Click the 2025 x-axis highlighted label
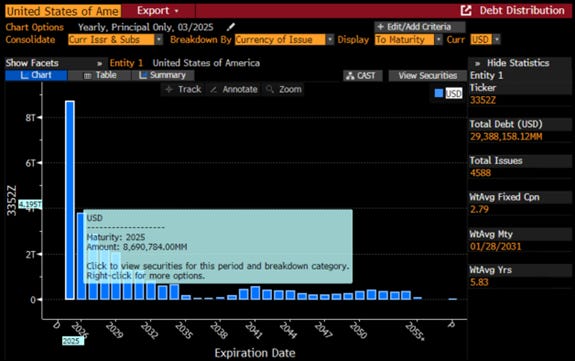This screenshot has height=361, width=575. coord(72,341)
